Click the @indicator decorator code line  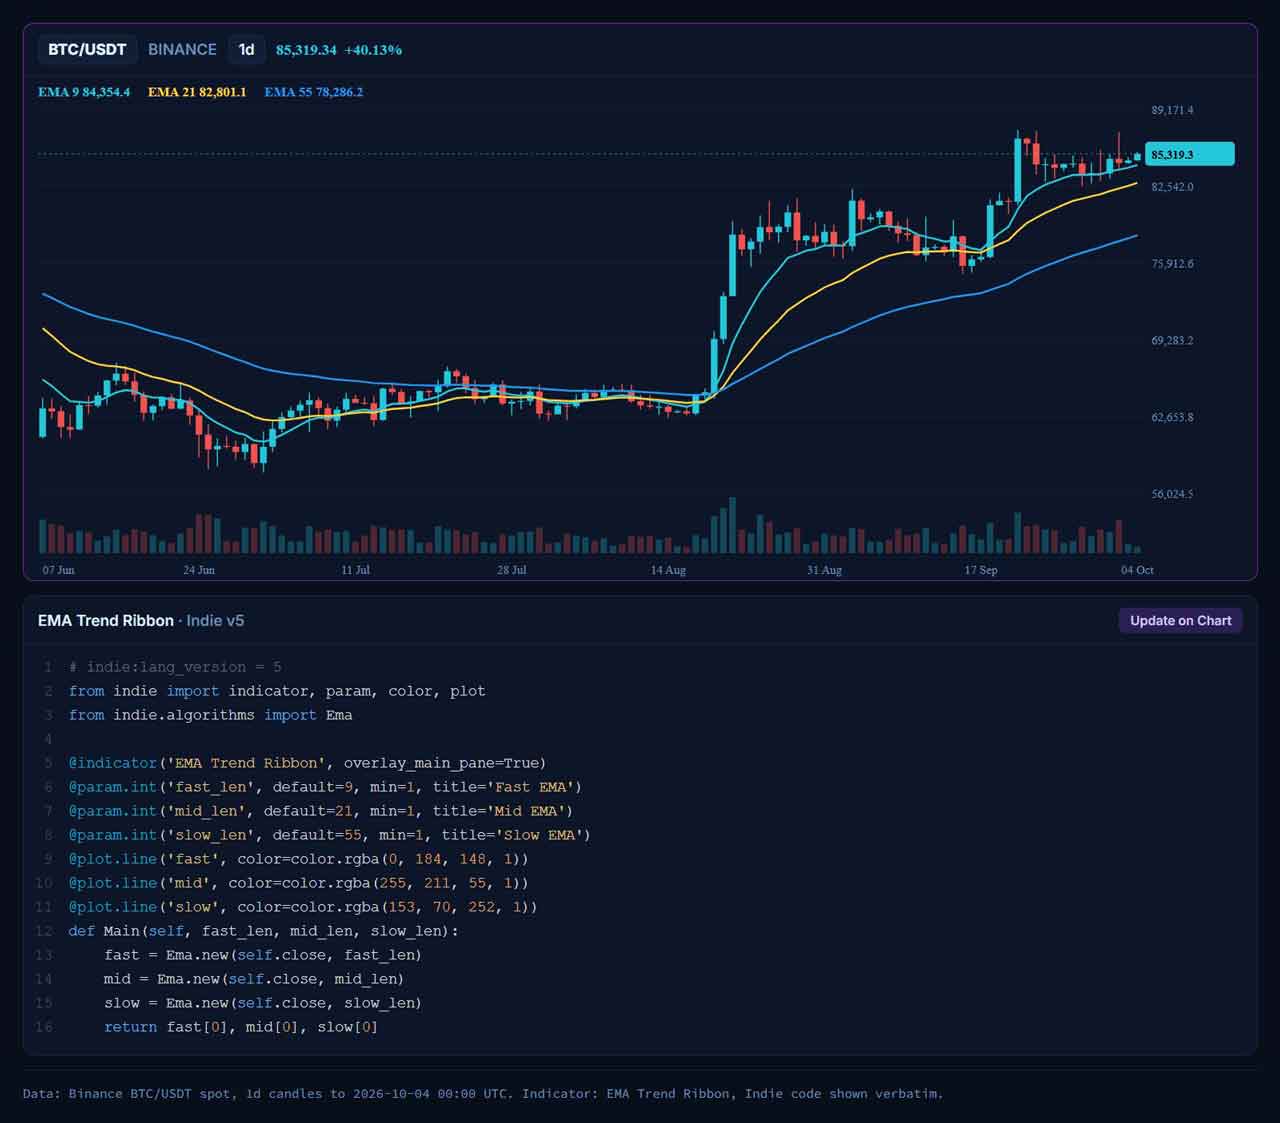[308, 763]
